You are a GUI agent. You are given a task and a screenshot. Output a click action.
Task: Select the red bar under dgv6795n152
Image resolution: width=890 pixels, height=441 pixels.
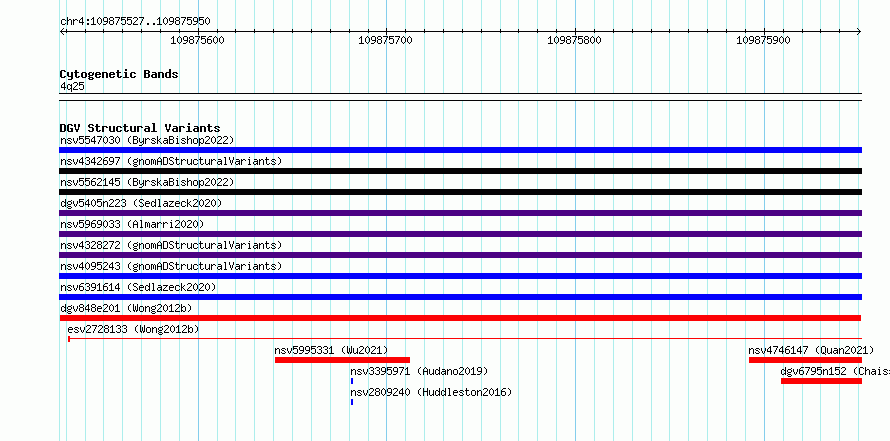(x=821, y=381)
